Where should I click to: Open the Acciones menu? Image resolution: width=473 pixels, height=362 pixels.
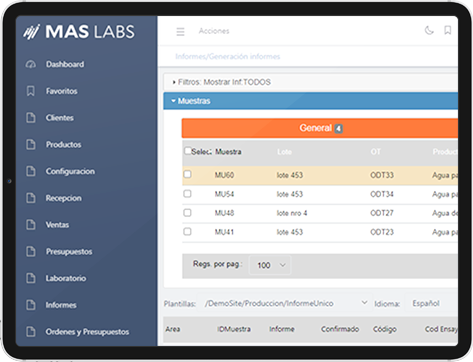point(214,31)
